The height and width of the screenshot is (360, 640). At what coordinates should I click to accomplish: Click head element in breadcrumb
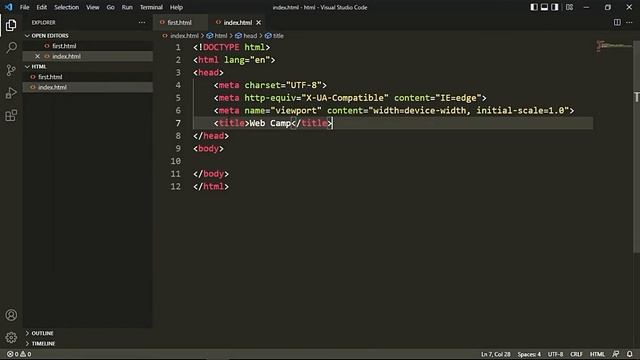coord(250,36)
